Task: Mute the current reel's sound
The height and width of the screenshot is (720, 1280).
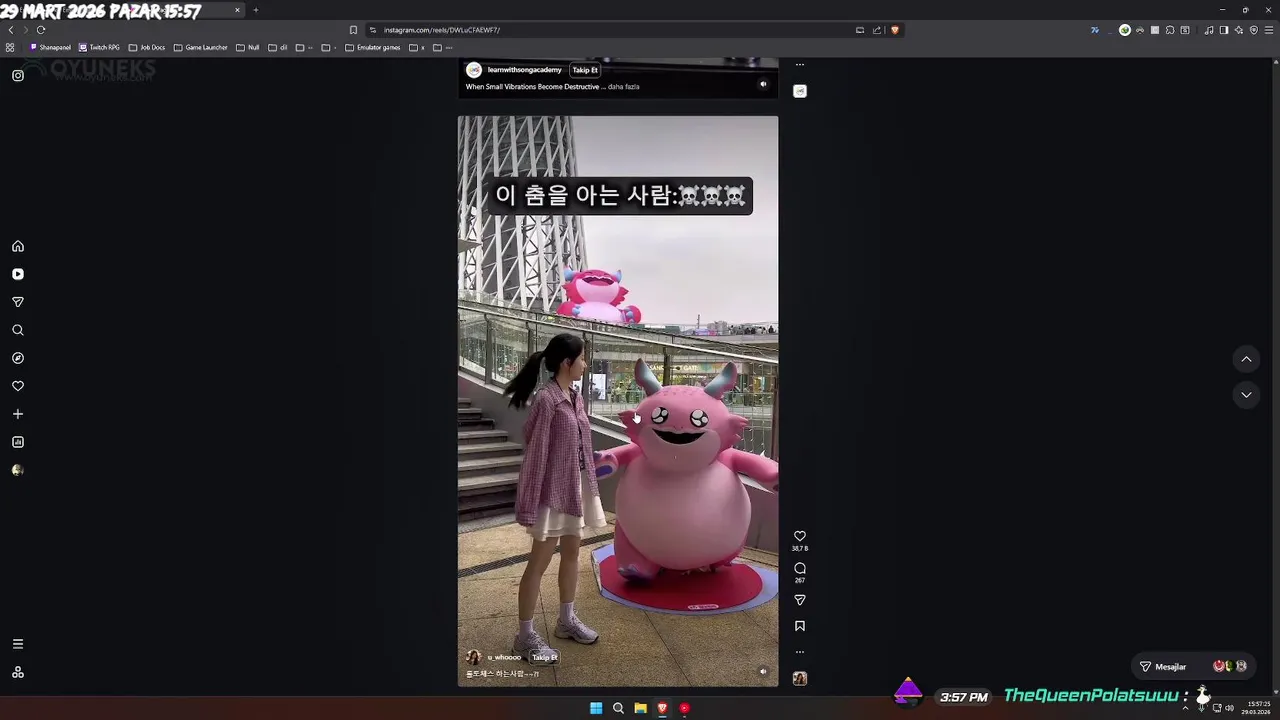Action: [763, 672]
